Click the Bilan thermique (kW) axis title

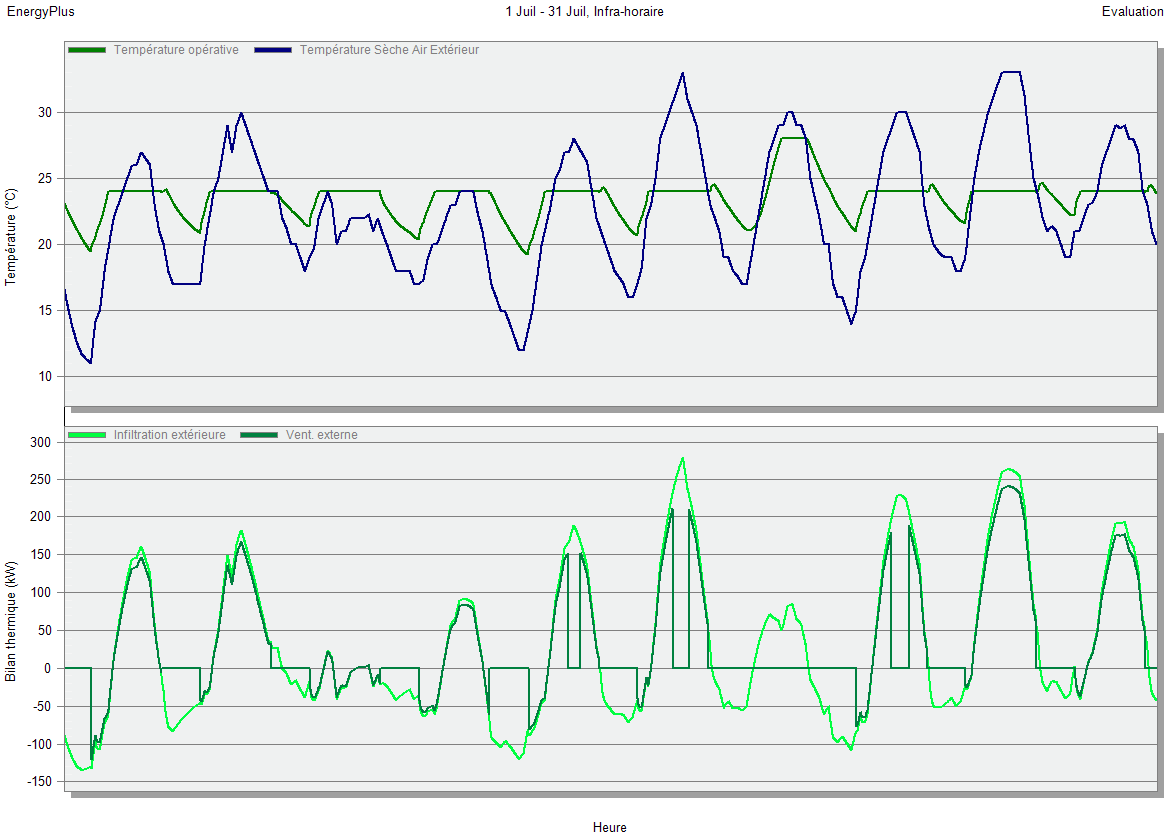[11, 621]
